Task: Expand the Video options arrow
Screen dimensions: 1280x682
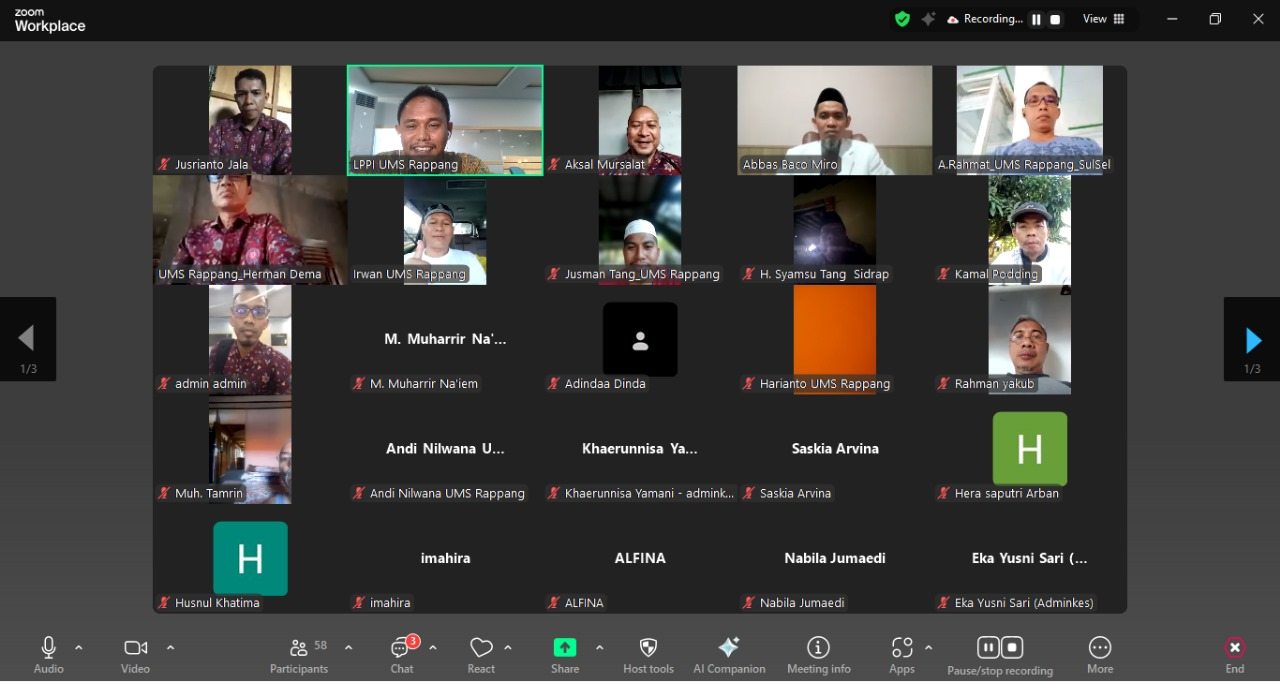Action: 170,648
